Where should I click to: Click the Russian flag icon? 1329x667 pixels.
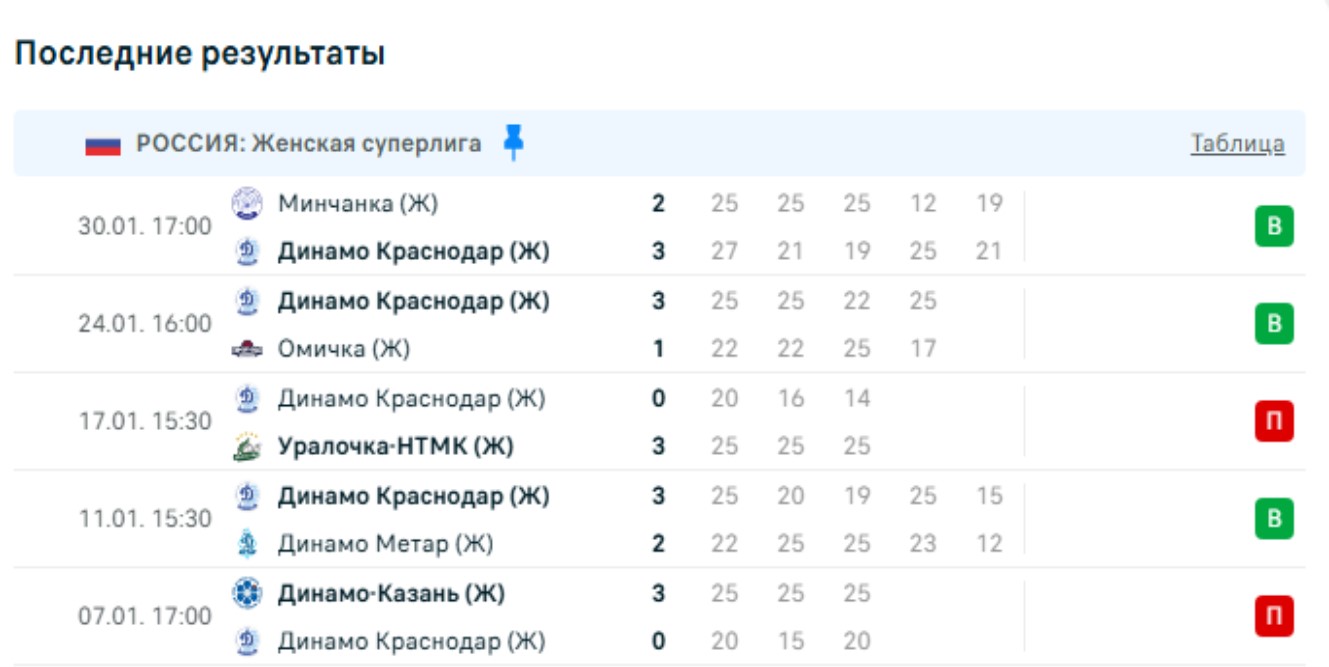[x=103, y=144]
